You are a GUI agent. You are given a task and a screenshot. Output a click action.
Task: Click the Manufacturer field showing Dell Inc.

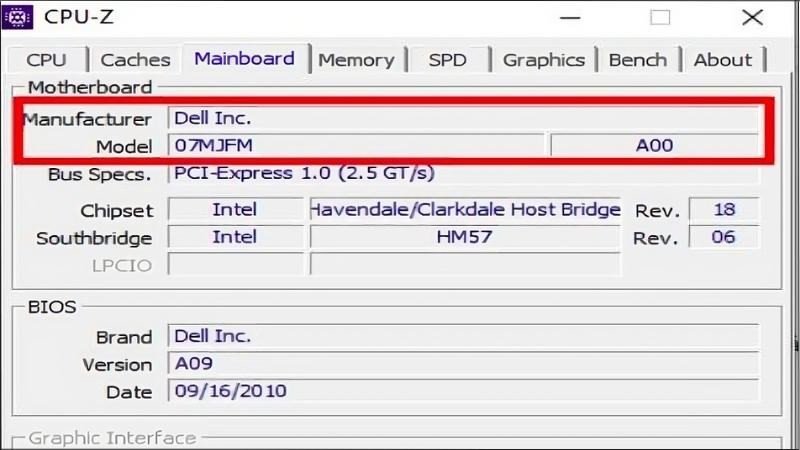pyautogui.click(x=462, y=118)
